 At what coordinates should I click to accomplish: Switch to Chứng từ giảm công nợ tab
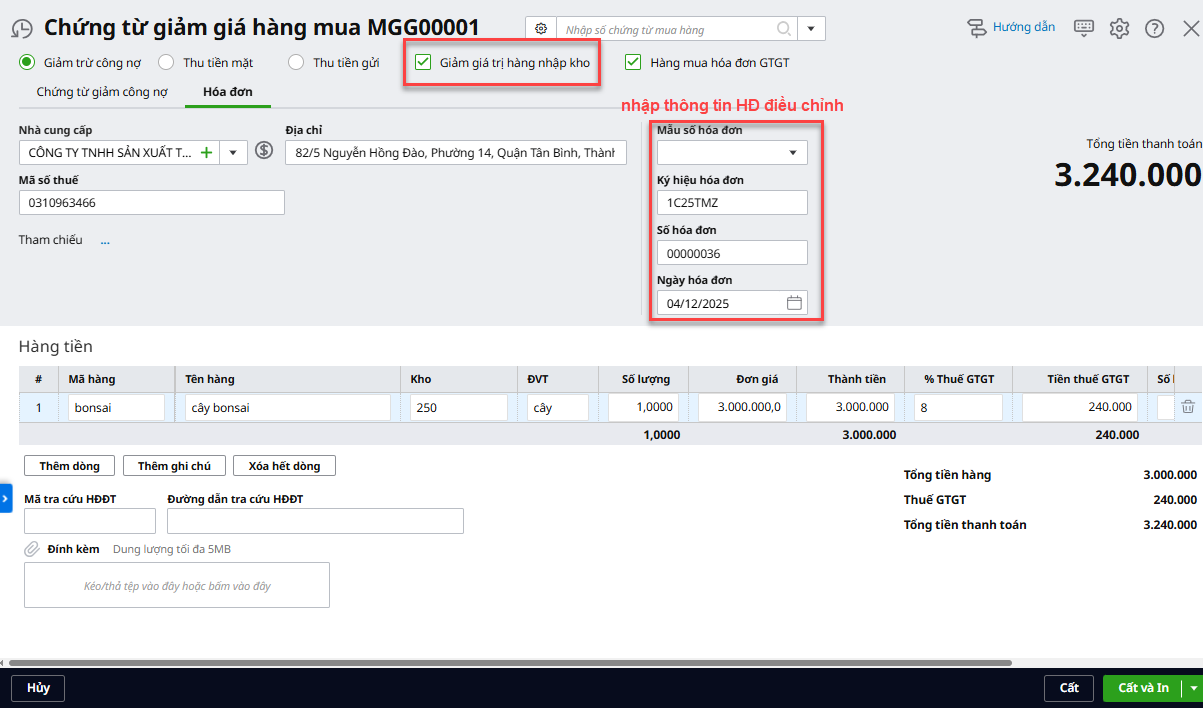102,92
